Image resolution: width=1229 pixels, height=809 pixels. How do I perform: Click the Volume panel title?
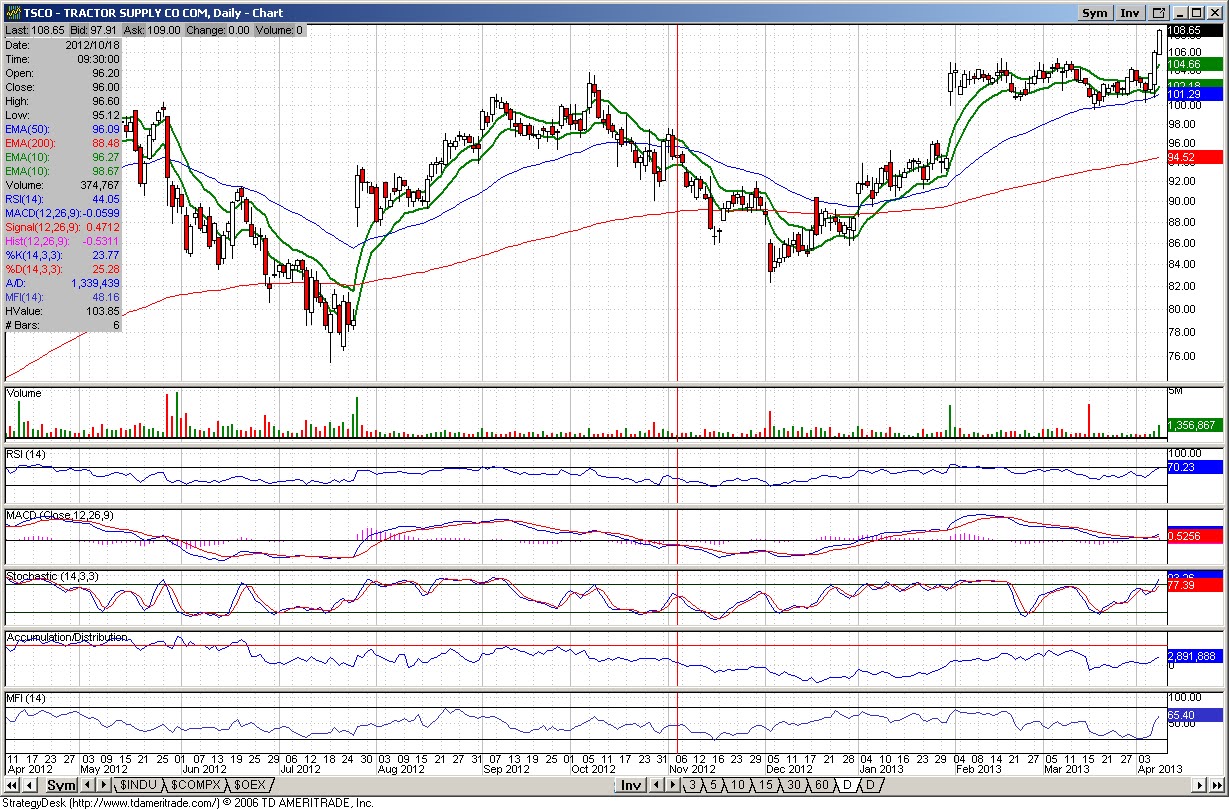pos(24,393)
